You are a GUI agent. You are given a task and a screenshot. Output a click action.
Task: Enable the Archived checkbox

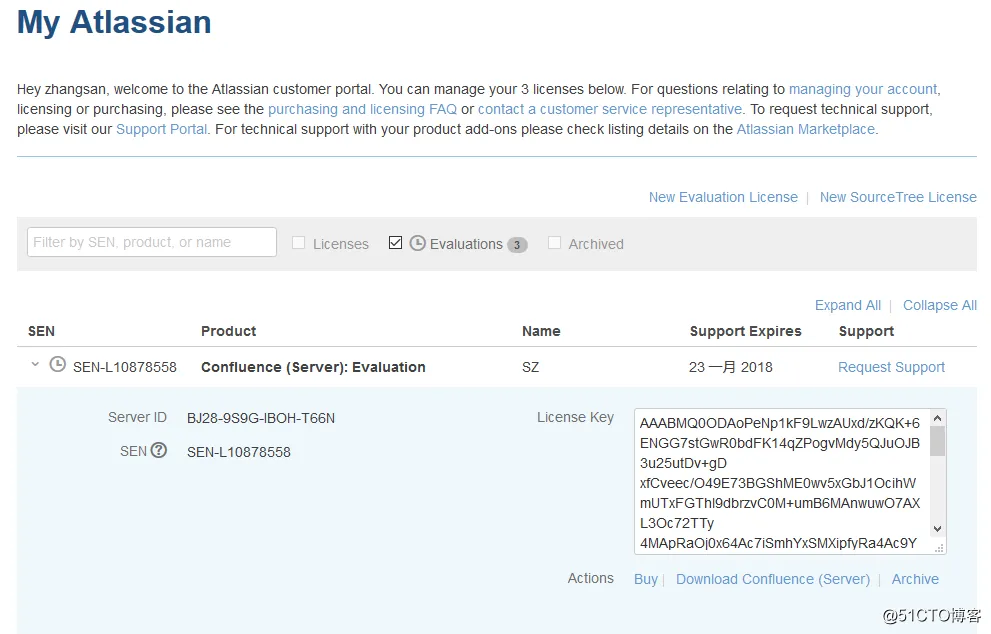[x=554, y=243]
